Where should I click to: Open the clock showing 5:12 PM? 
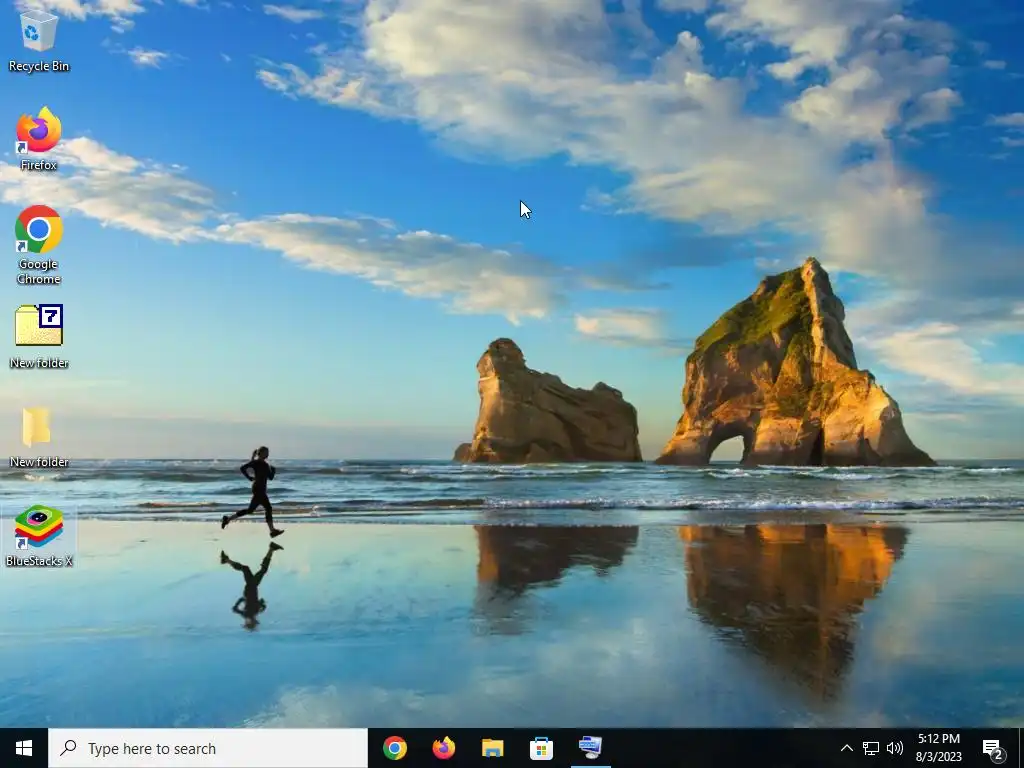click(x=938, y=748)
